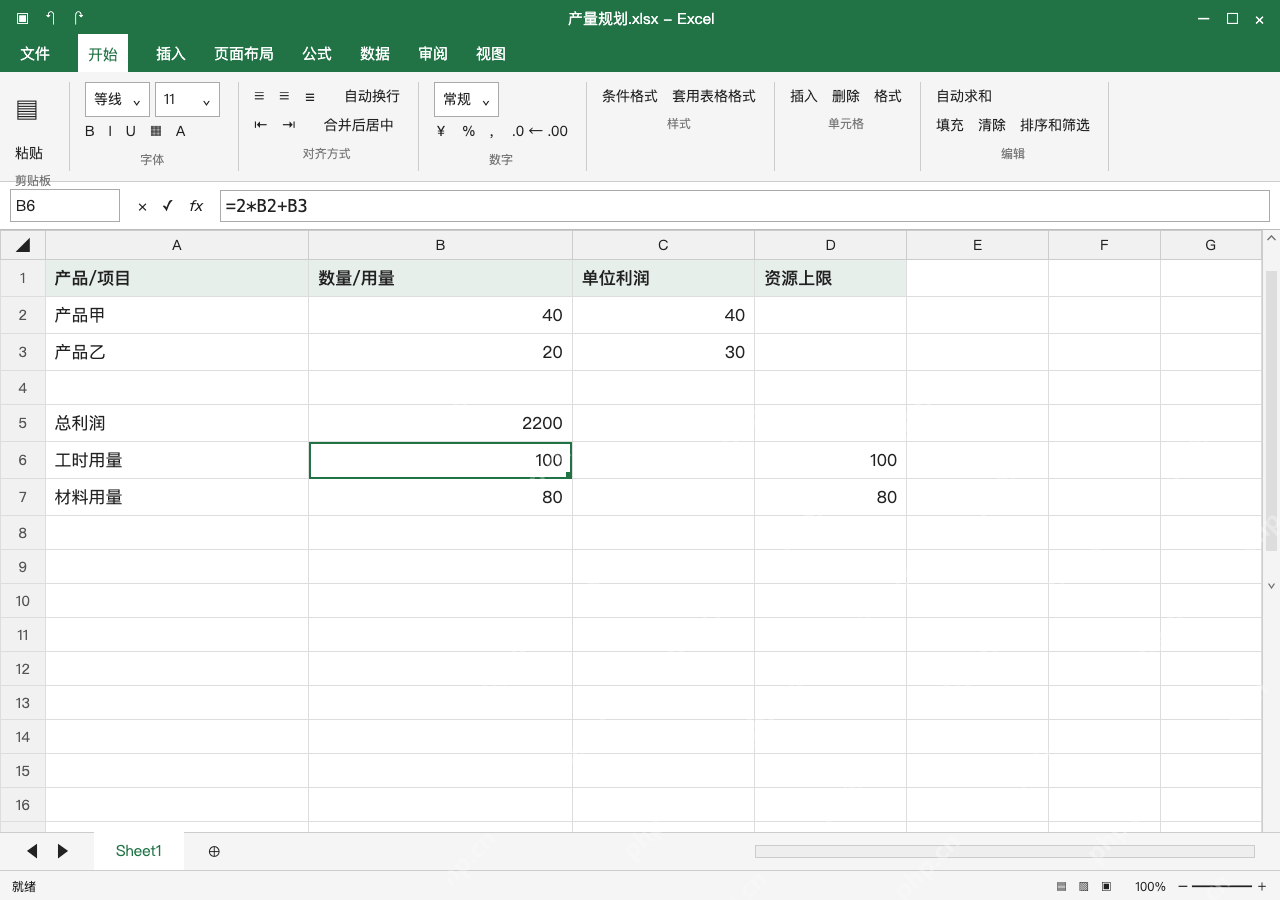This screenshot has height=900, width=1280.
Task: Confirm formula with checkmark icon
Action: click(168, 206)
